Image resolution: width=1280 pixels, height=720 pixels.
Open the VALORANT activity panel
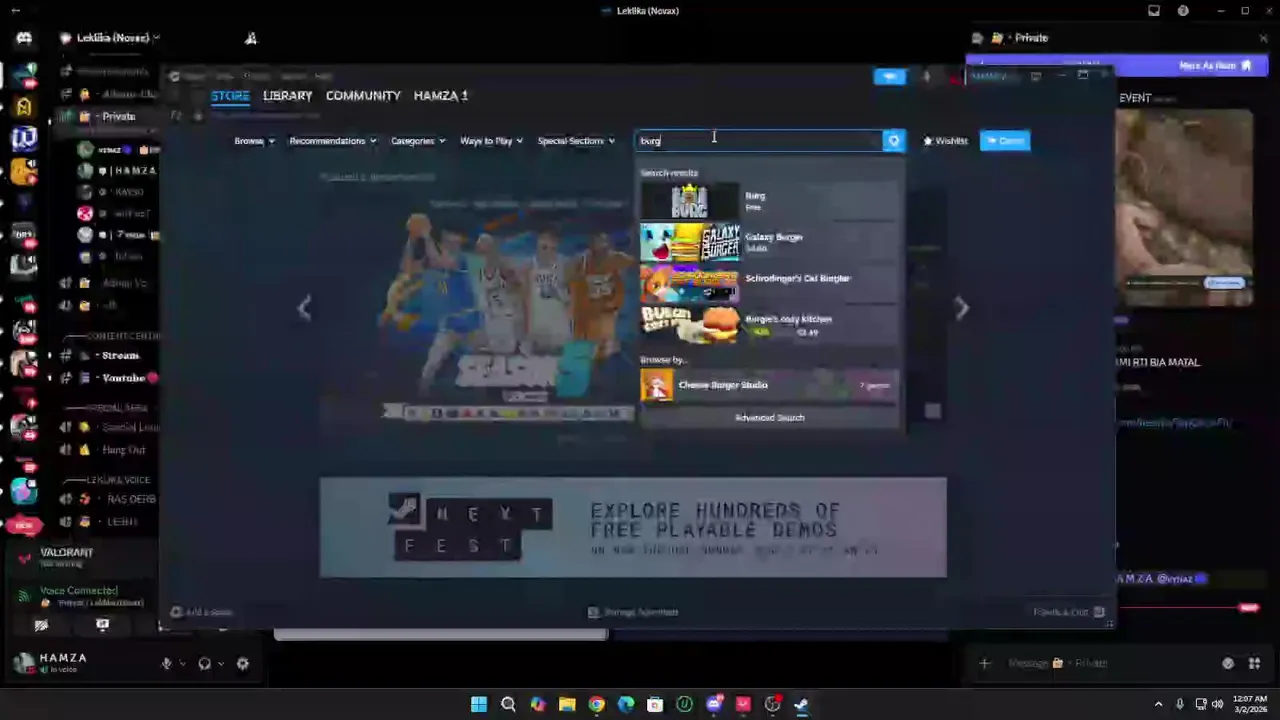[80, 558]
